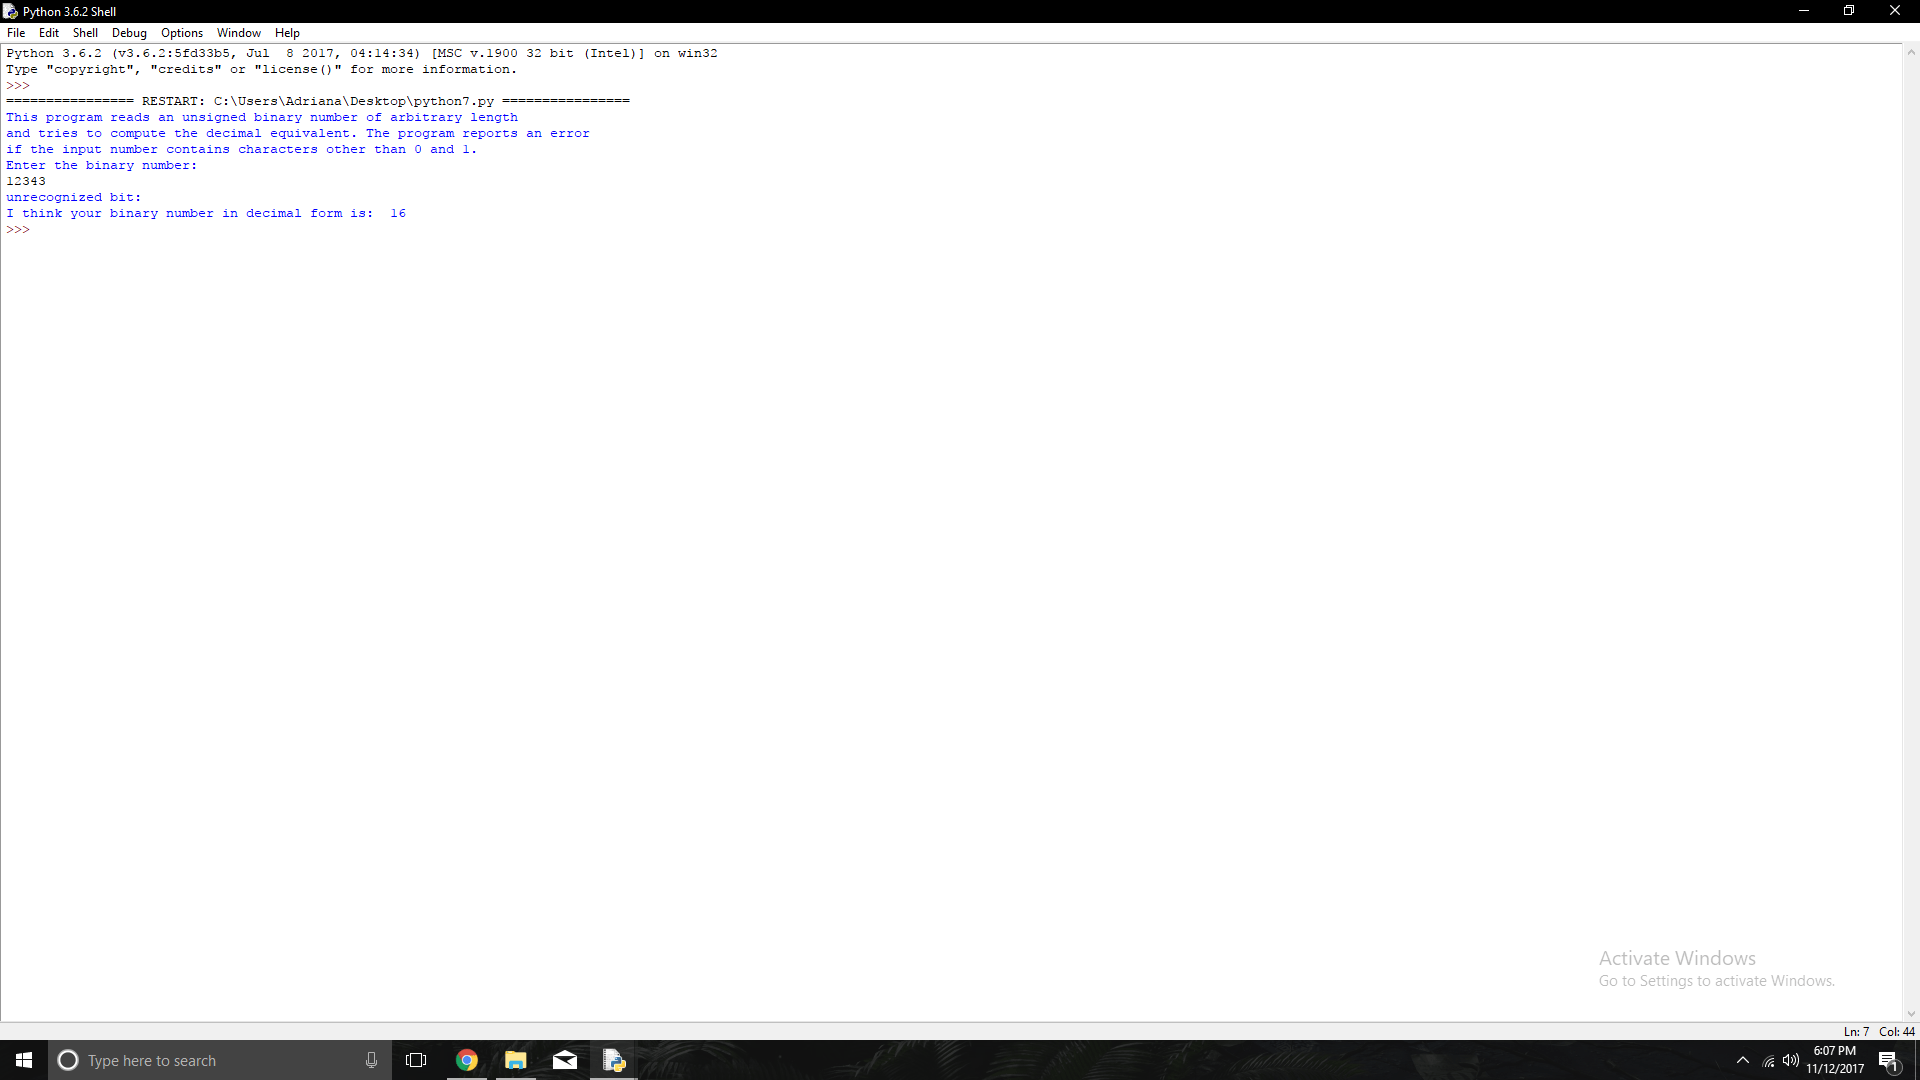Click the microphone icon in search box
This screenshot has width=1920, height=1080.
pos(371,1060)
